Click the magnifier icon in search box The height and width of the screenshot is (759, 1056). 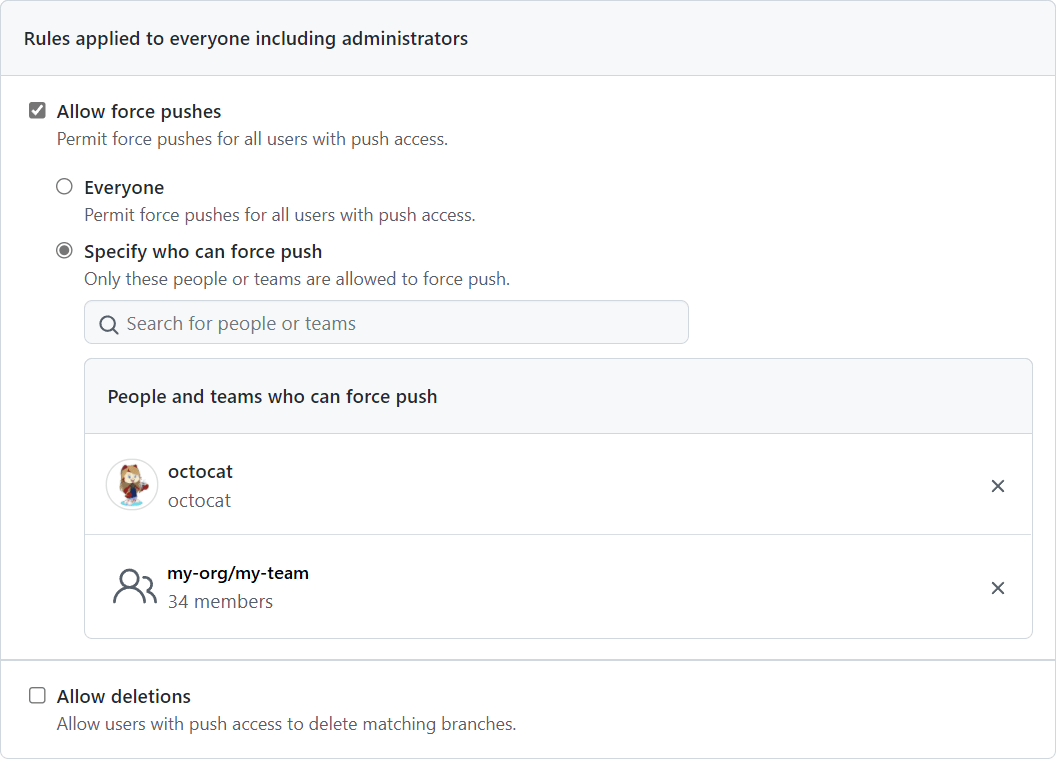click(x=108, y=324)
